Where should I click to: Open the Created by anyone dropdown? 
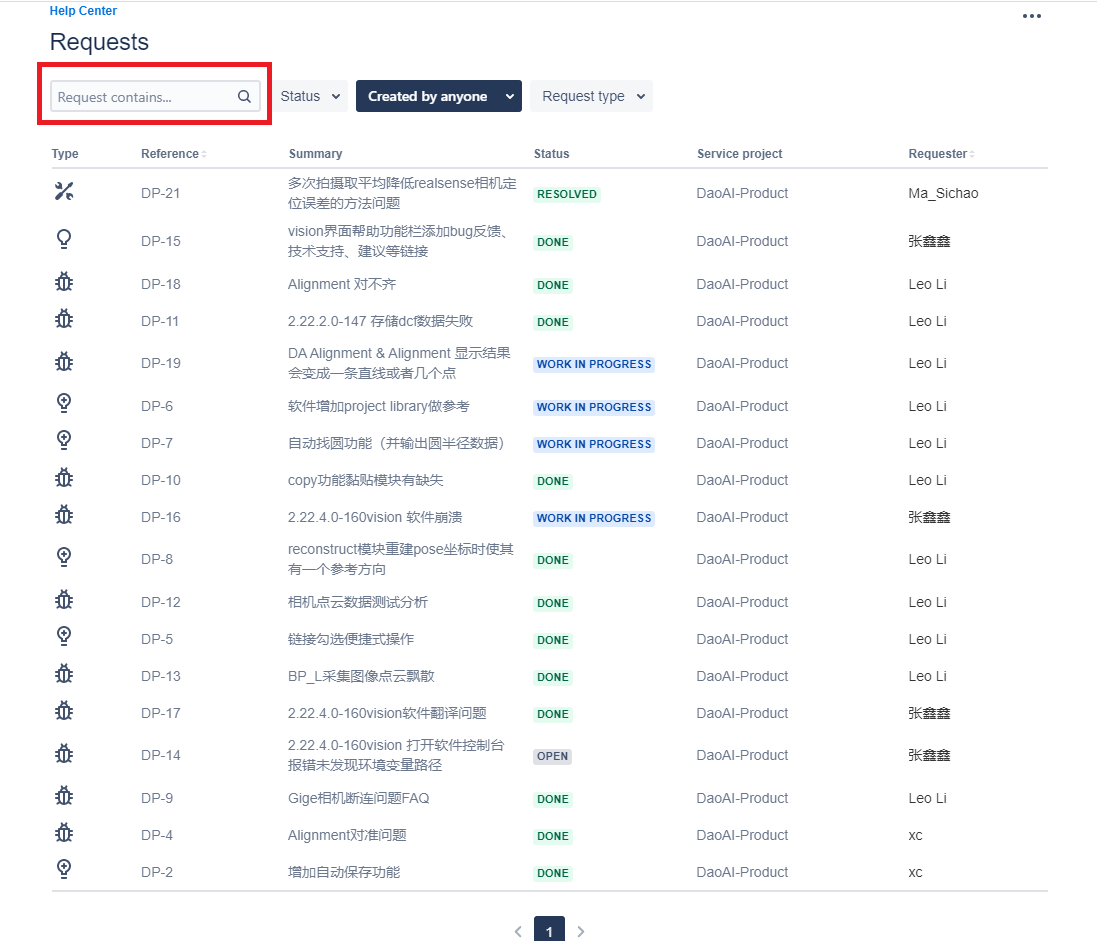pos(439,96)
